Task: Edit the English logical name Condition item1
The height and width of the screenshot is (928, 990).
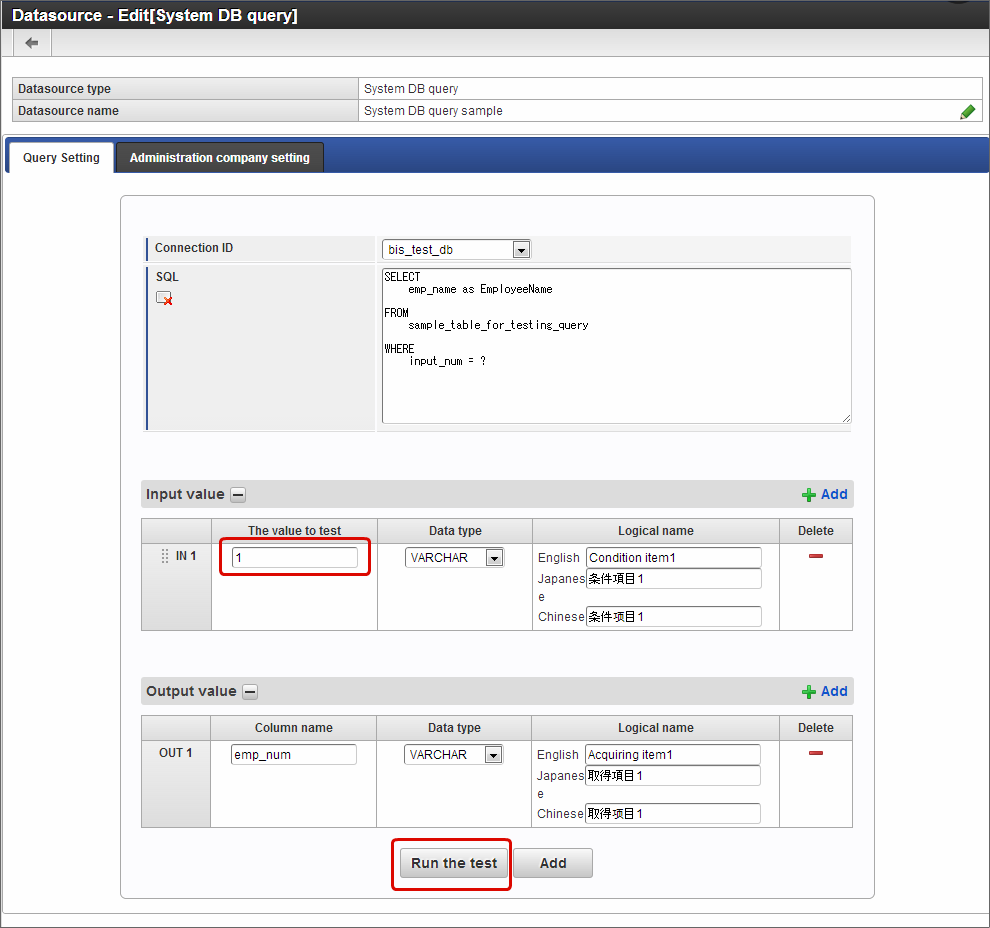Action: coord(674,557)
